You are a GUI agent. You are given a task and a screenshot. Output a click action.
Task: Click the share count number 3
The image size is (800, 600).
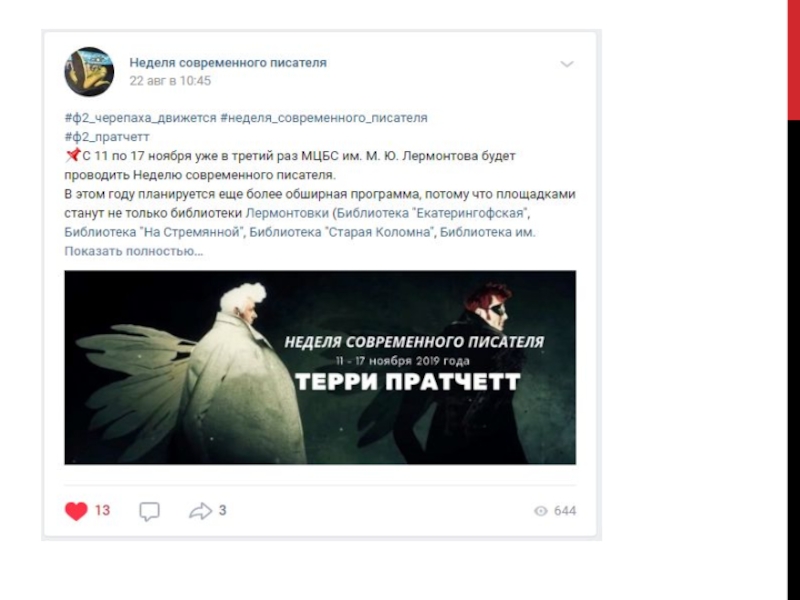tap(222, 510)
